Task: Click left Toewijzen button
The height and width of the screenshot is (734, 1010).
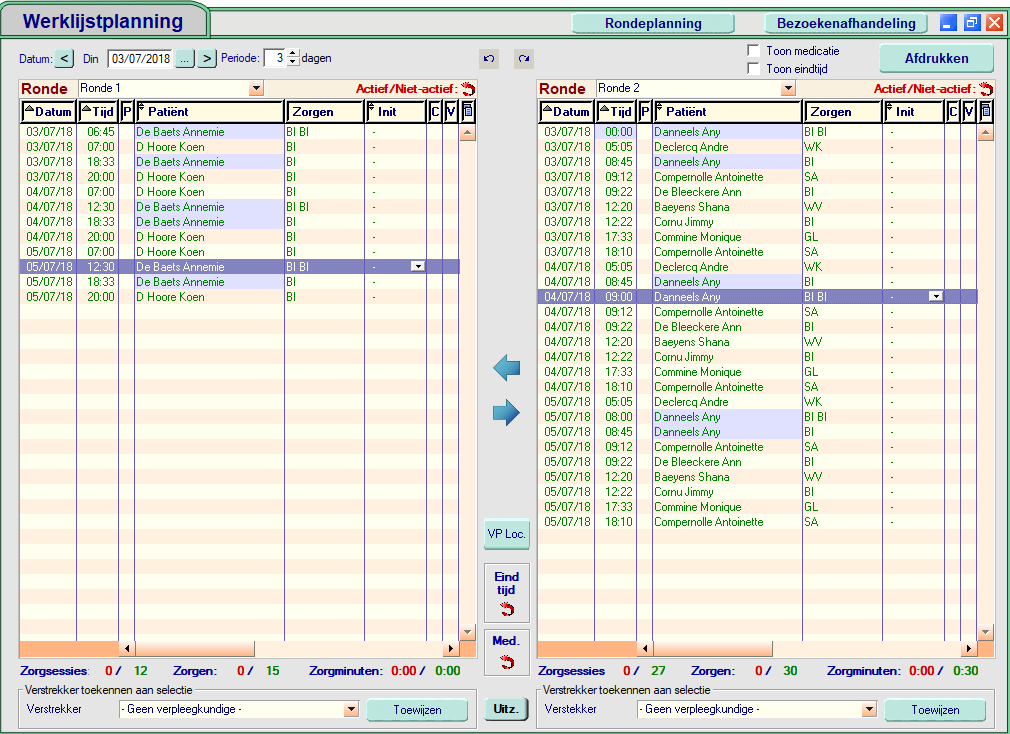Action: [417, 710]
